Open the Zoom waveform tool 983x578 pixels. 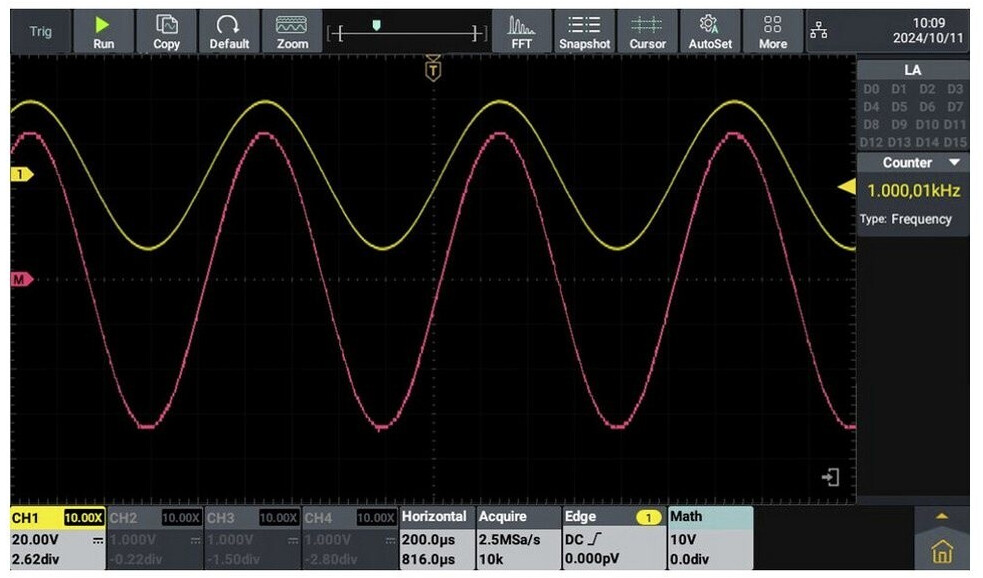(x=292, y=32)
